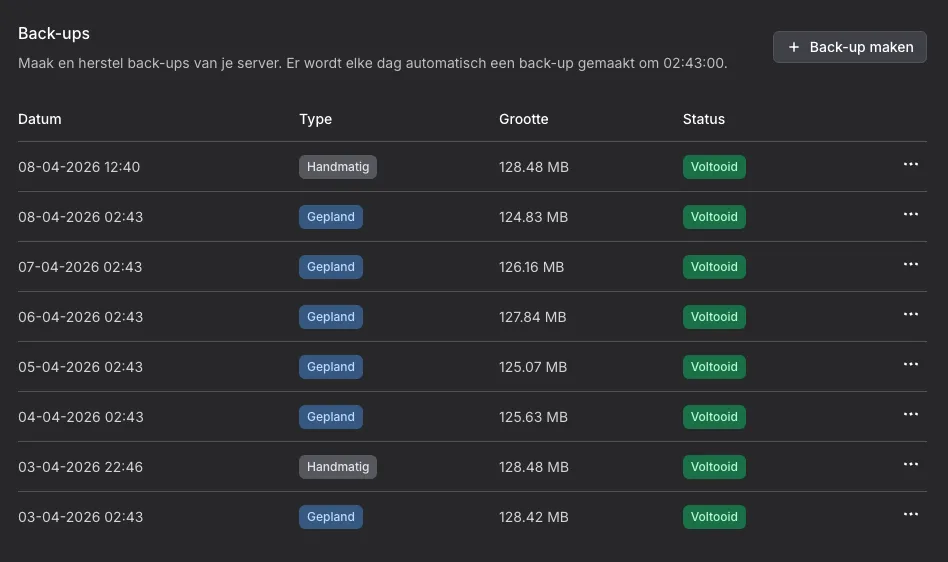Open three-dot menu for 07-04-2026 02:43 backup
The height and width of the screenshot is (562, 948).
coord(911,264)
